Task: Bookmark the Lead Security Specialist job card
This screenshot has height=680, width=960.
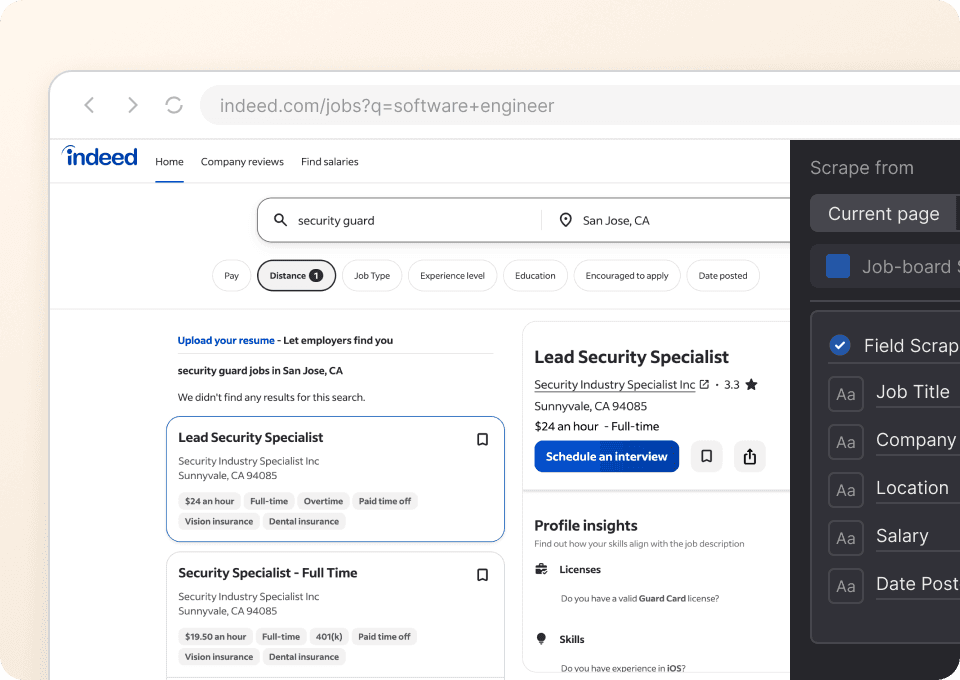Action: 482,439
